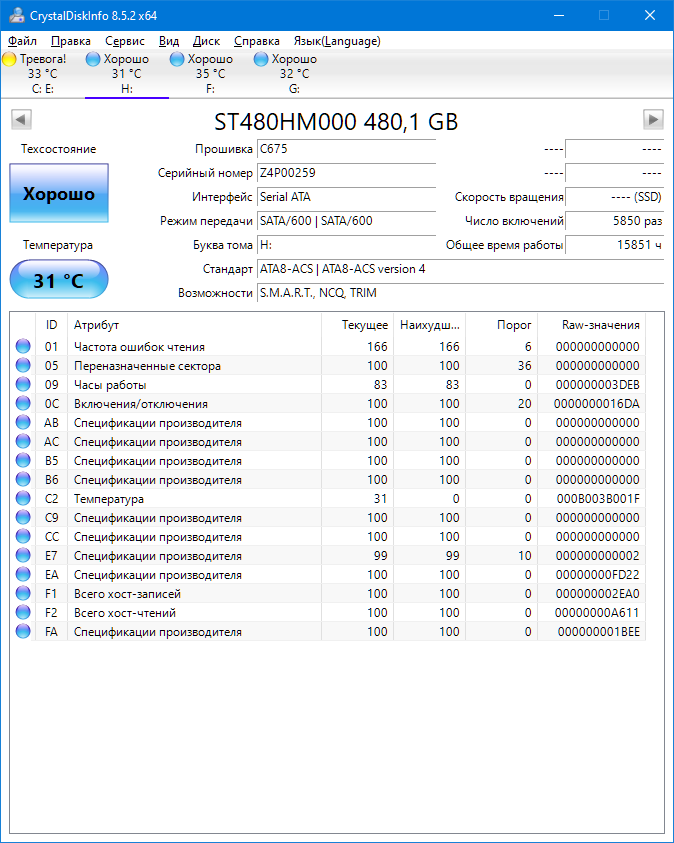
Task: Click status orb of attribute B6 row
Action: pyautogui.click(x=23, y=480)
